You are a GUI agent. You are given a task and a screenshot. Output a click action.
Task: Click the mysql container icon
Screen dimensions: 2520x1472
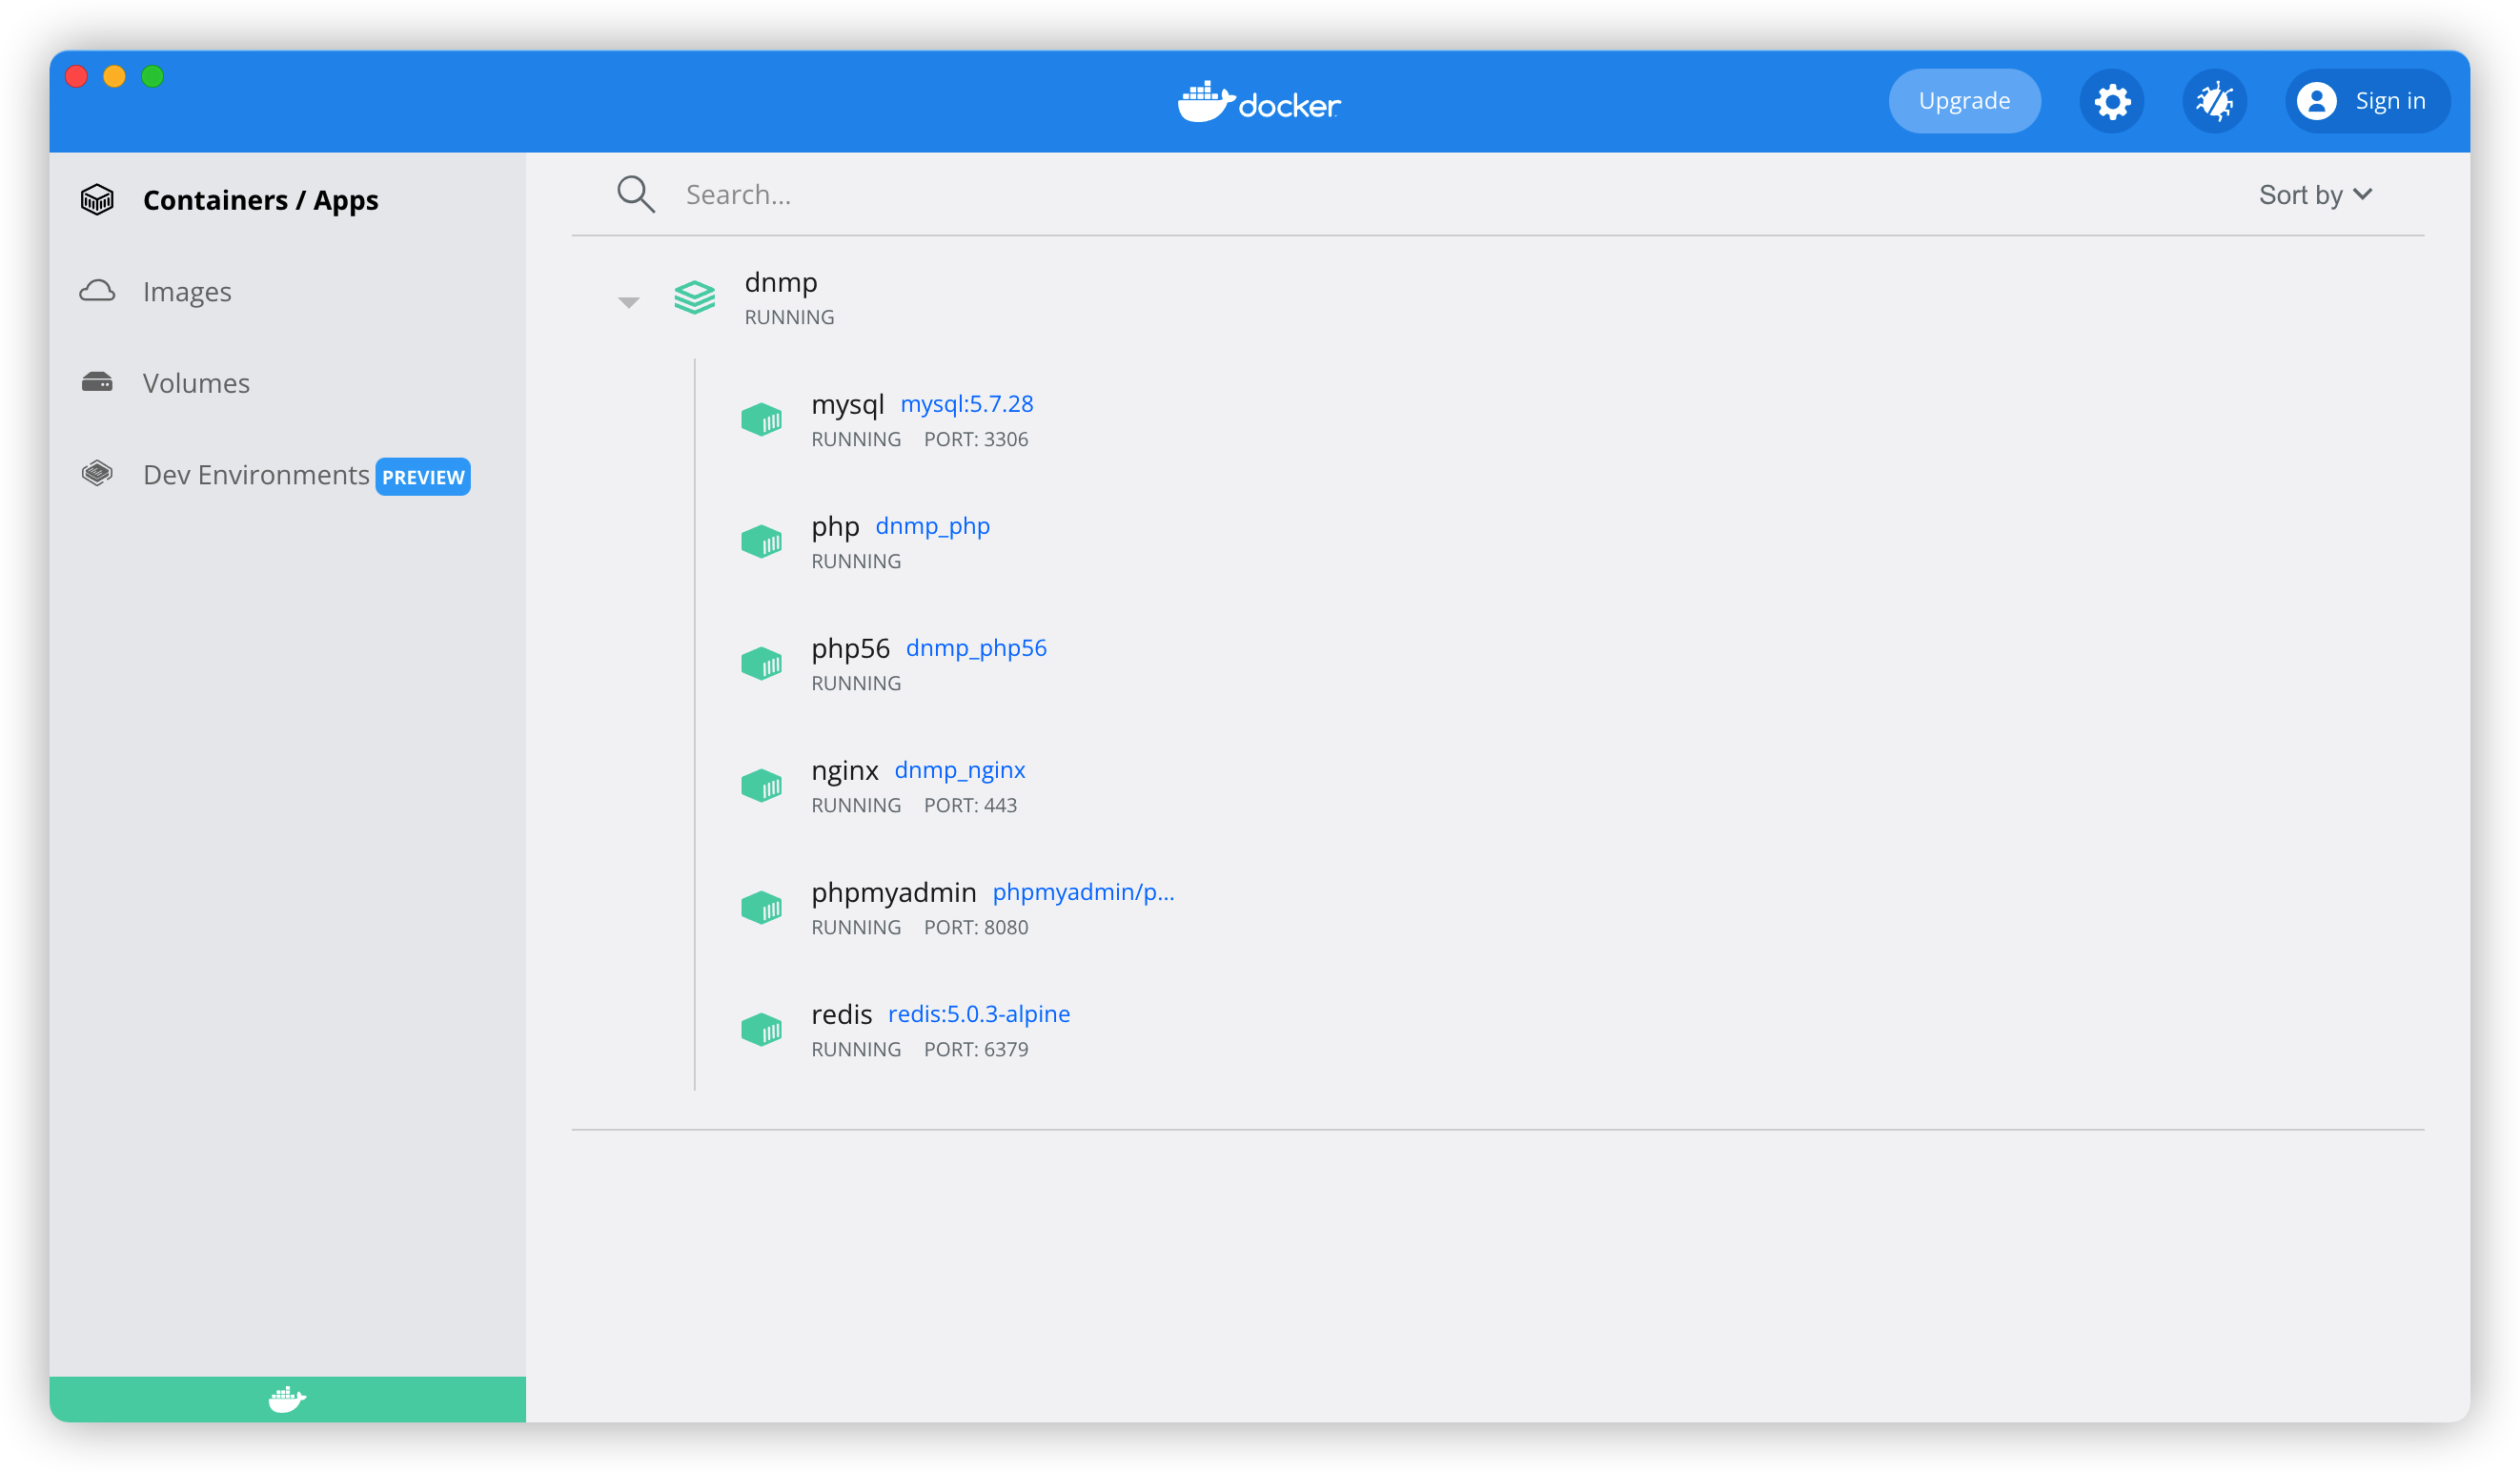click(x=762, y=420)
